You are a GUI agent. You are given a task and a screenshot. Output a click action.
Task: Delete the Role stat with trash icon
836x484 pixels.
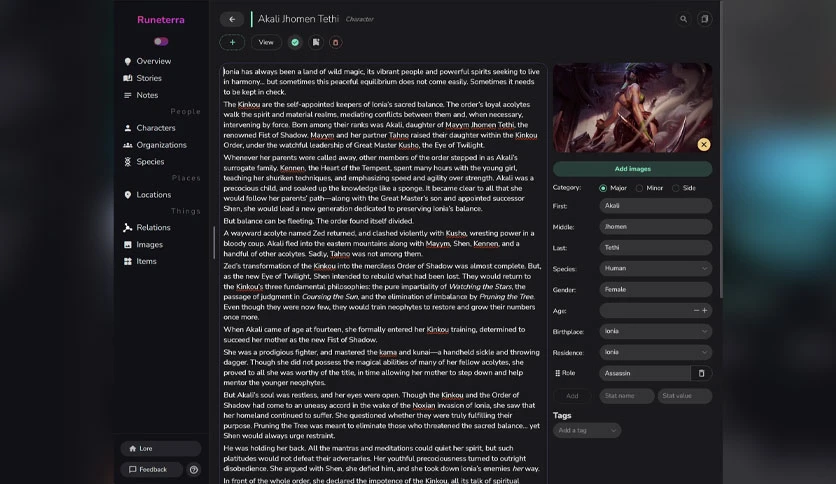(701, 373)
